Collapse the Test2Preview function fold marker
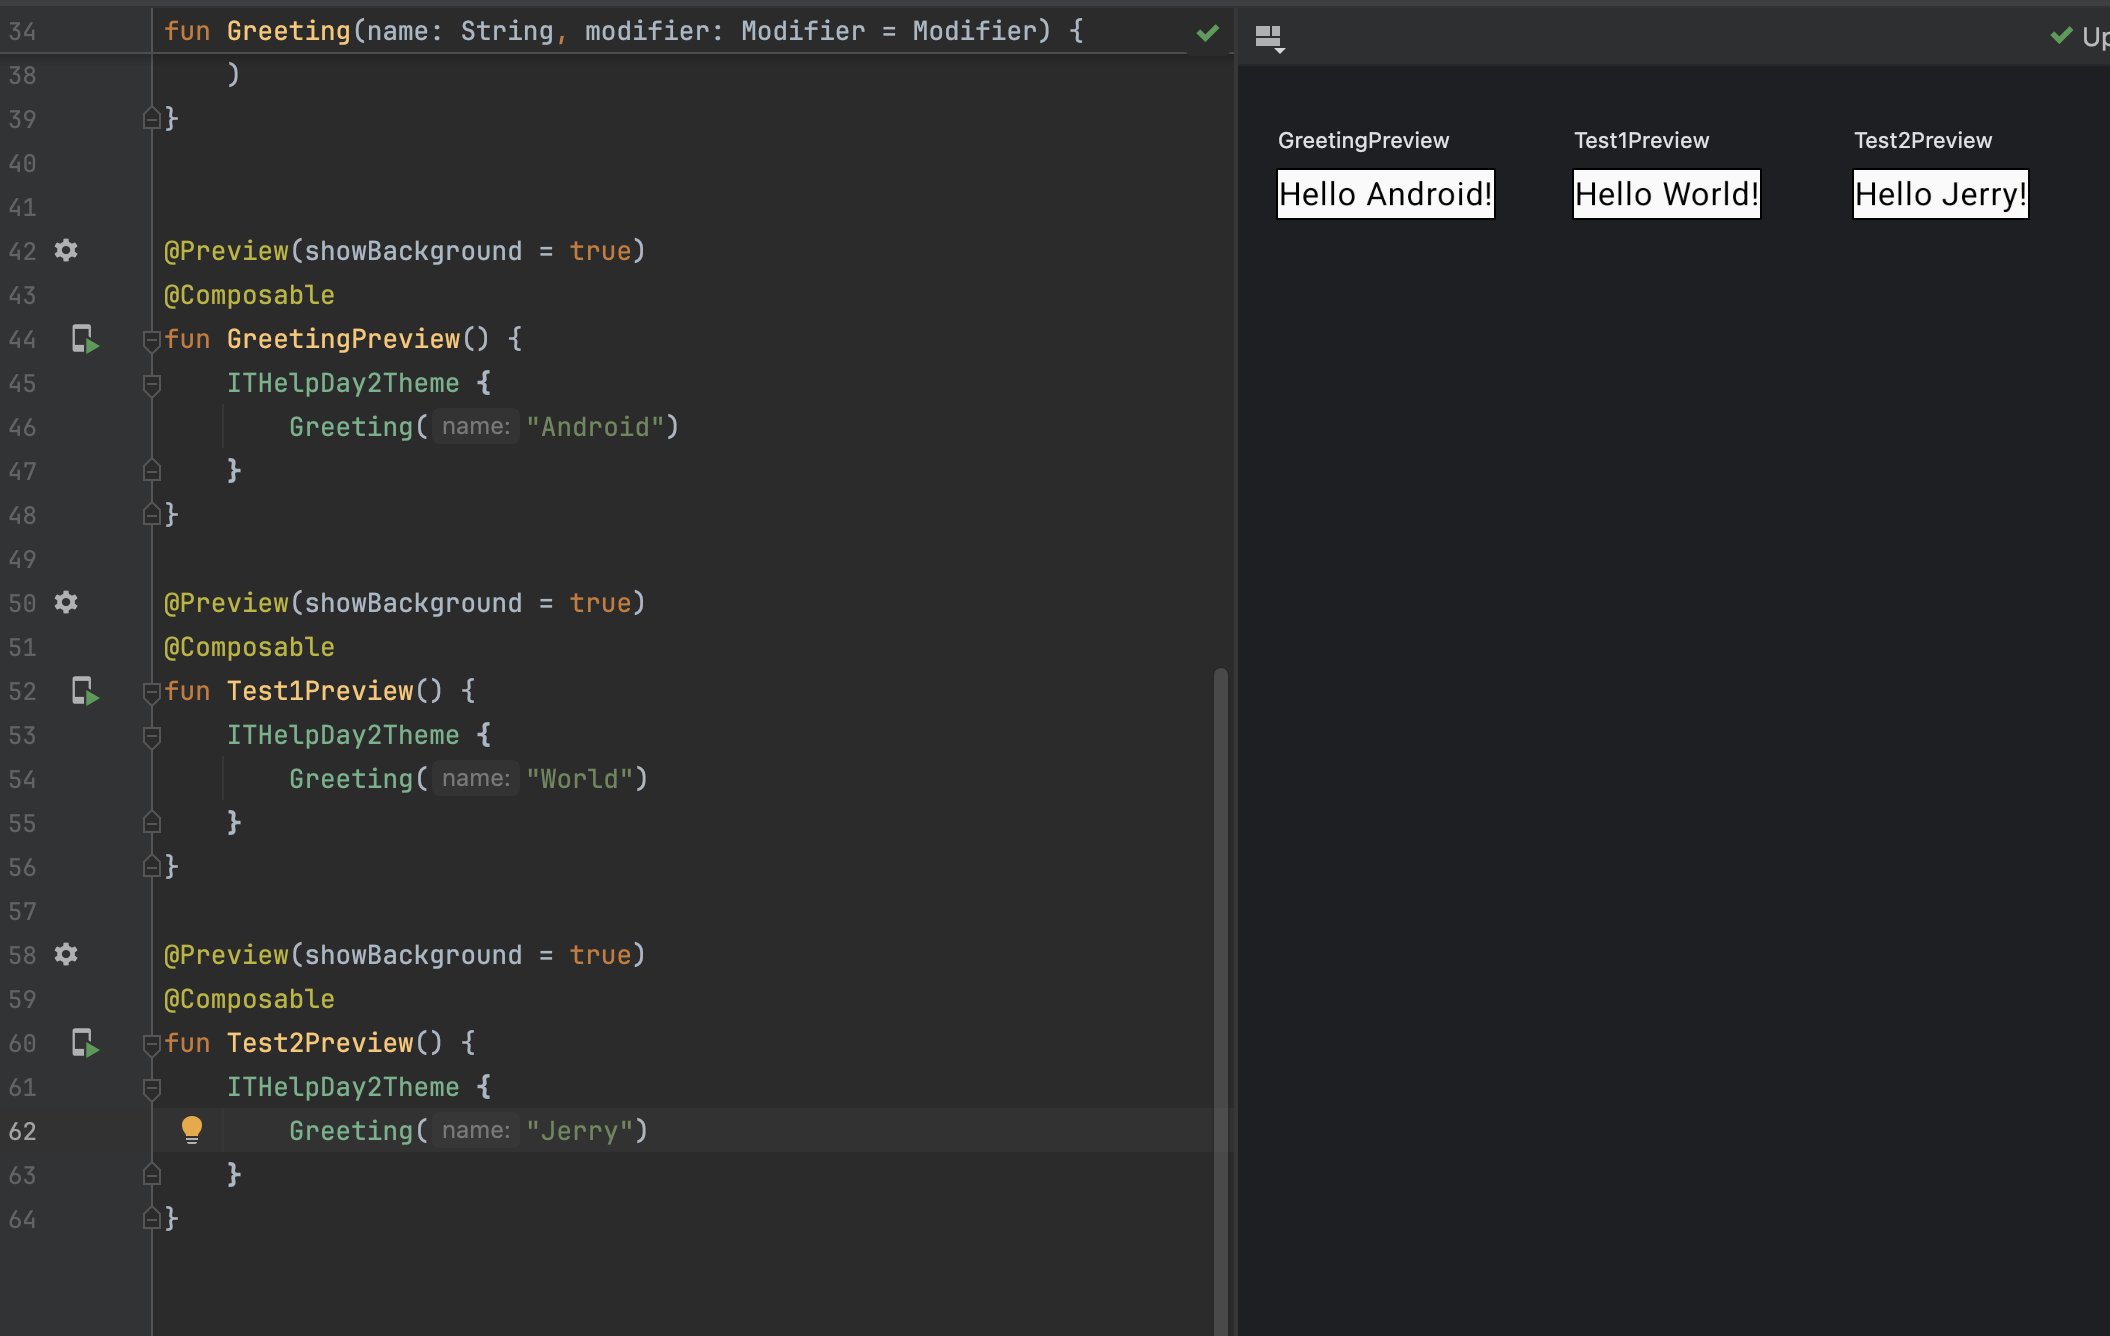Image resolution: width=2110 pixels, height=1336 pixels. click(x=152, y=1044)
